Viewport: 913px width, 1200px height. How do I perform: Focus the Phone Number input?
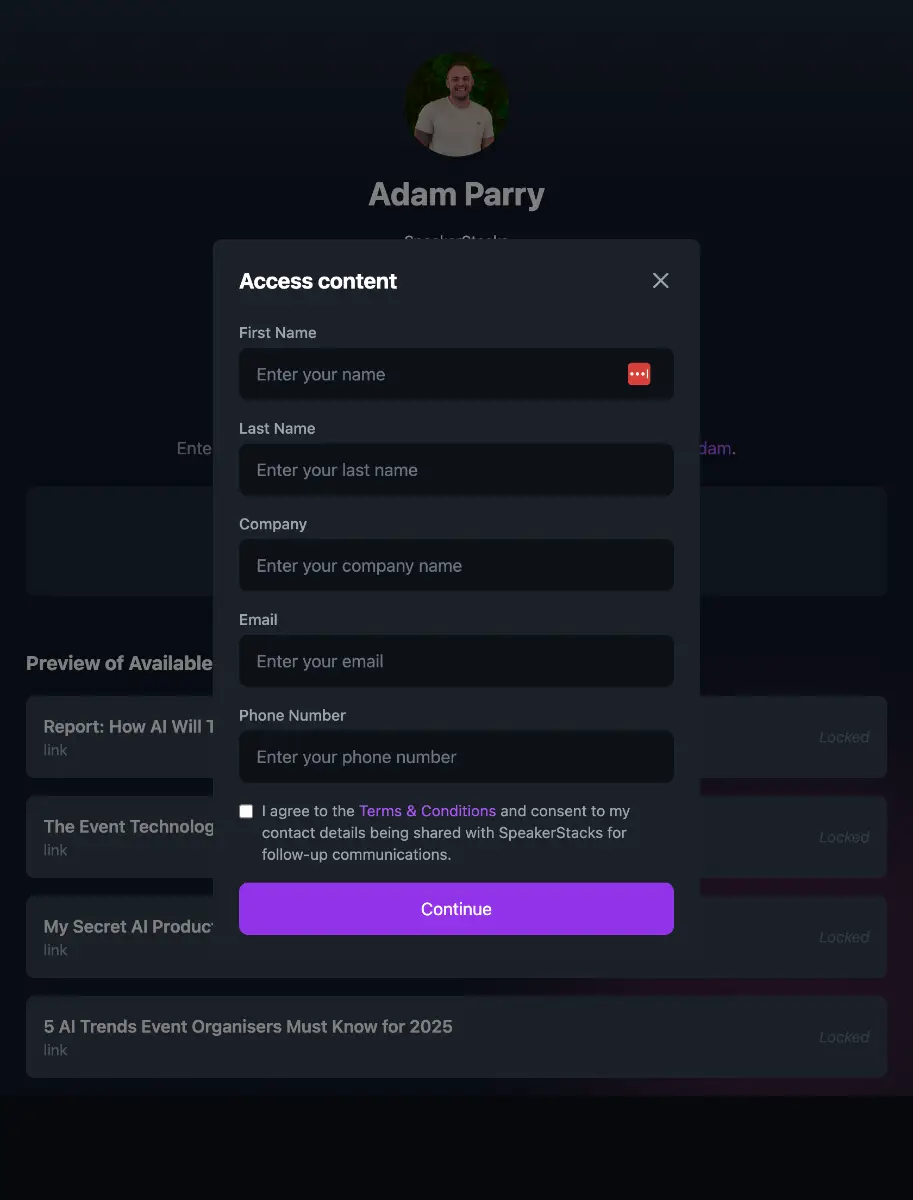tap(456, 757)
